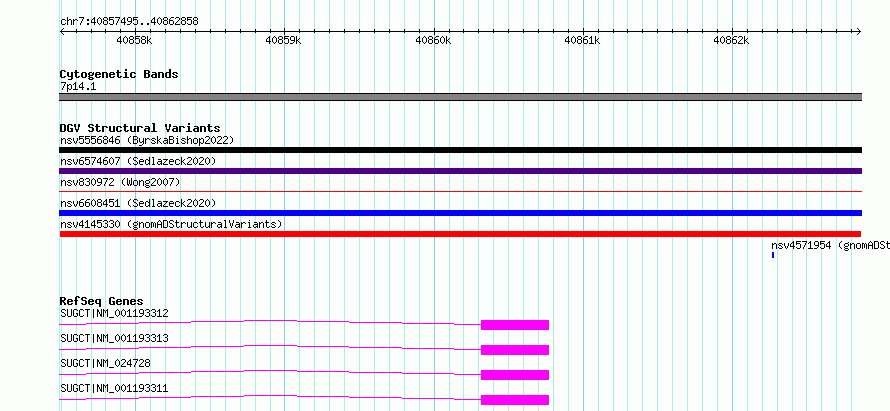Click the 40859k ruler position label

tap(283, 41)
